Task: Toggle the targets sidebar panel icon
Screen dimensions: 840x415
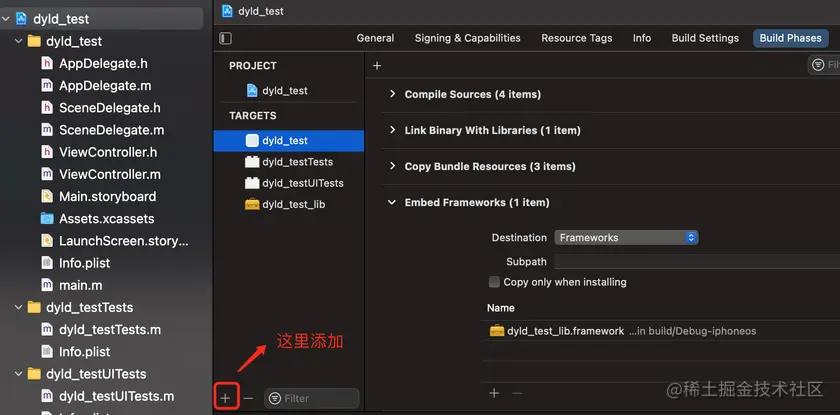Action: coord(226,38)
